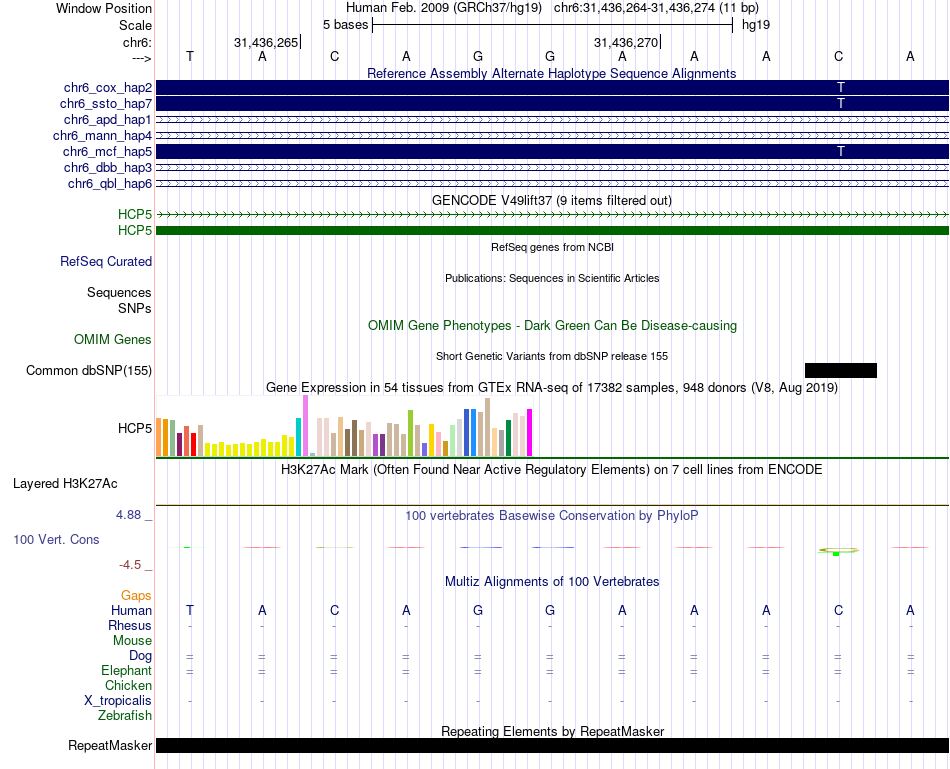Click the Chicken species label
The image size is (950, 769).
tap(128, 685)
